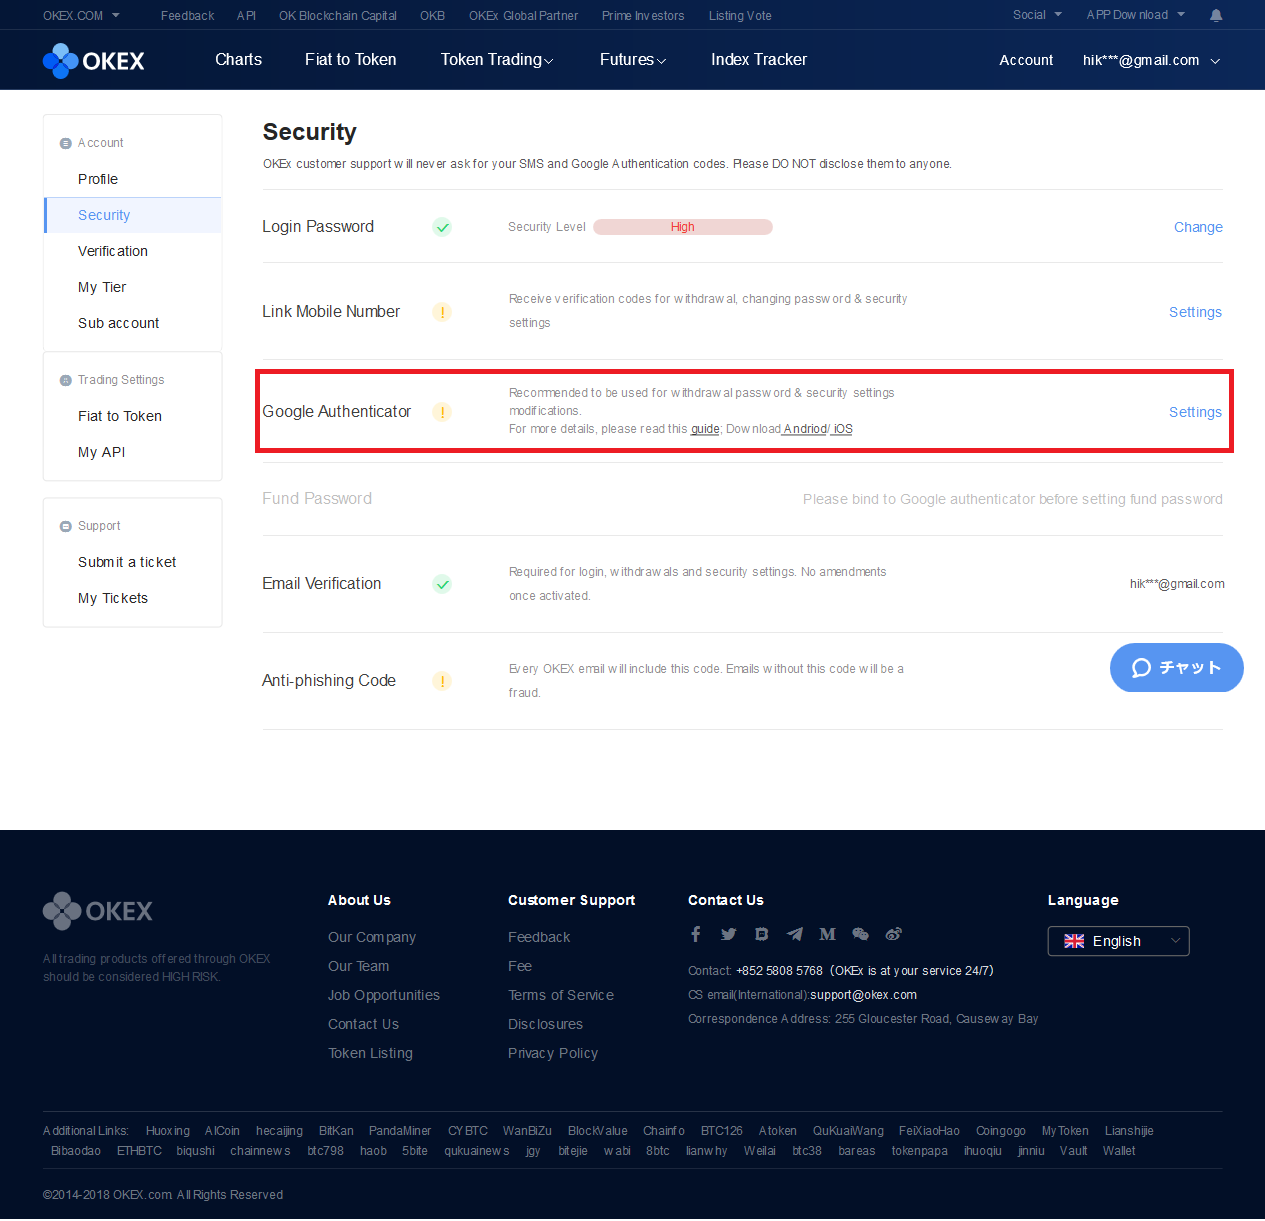Open the API link in the top bar
The image size is (1265, 1221).
(x=246, y=15)
